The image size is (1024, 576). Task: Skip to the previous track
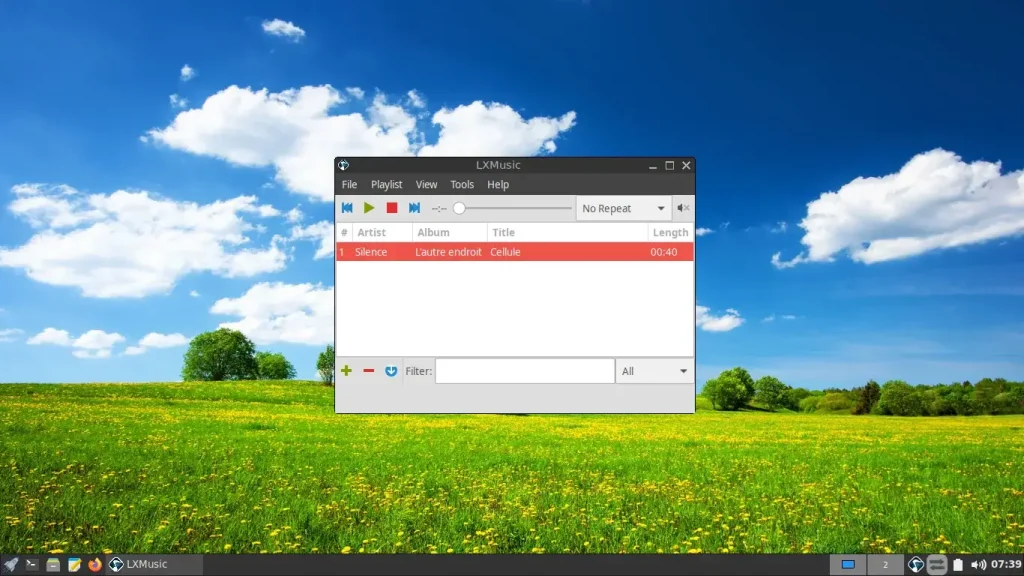[x=347, y=208]
